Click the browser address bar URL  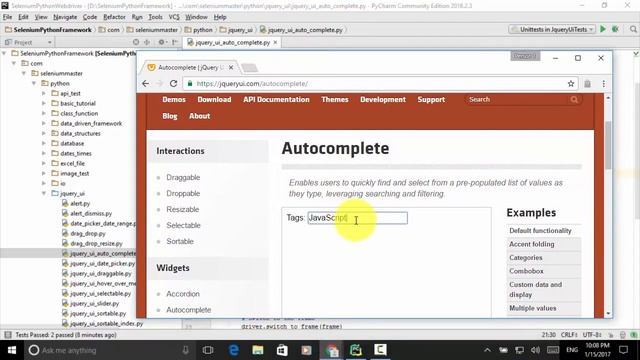[x=252, y=84]
